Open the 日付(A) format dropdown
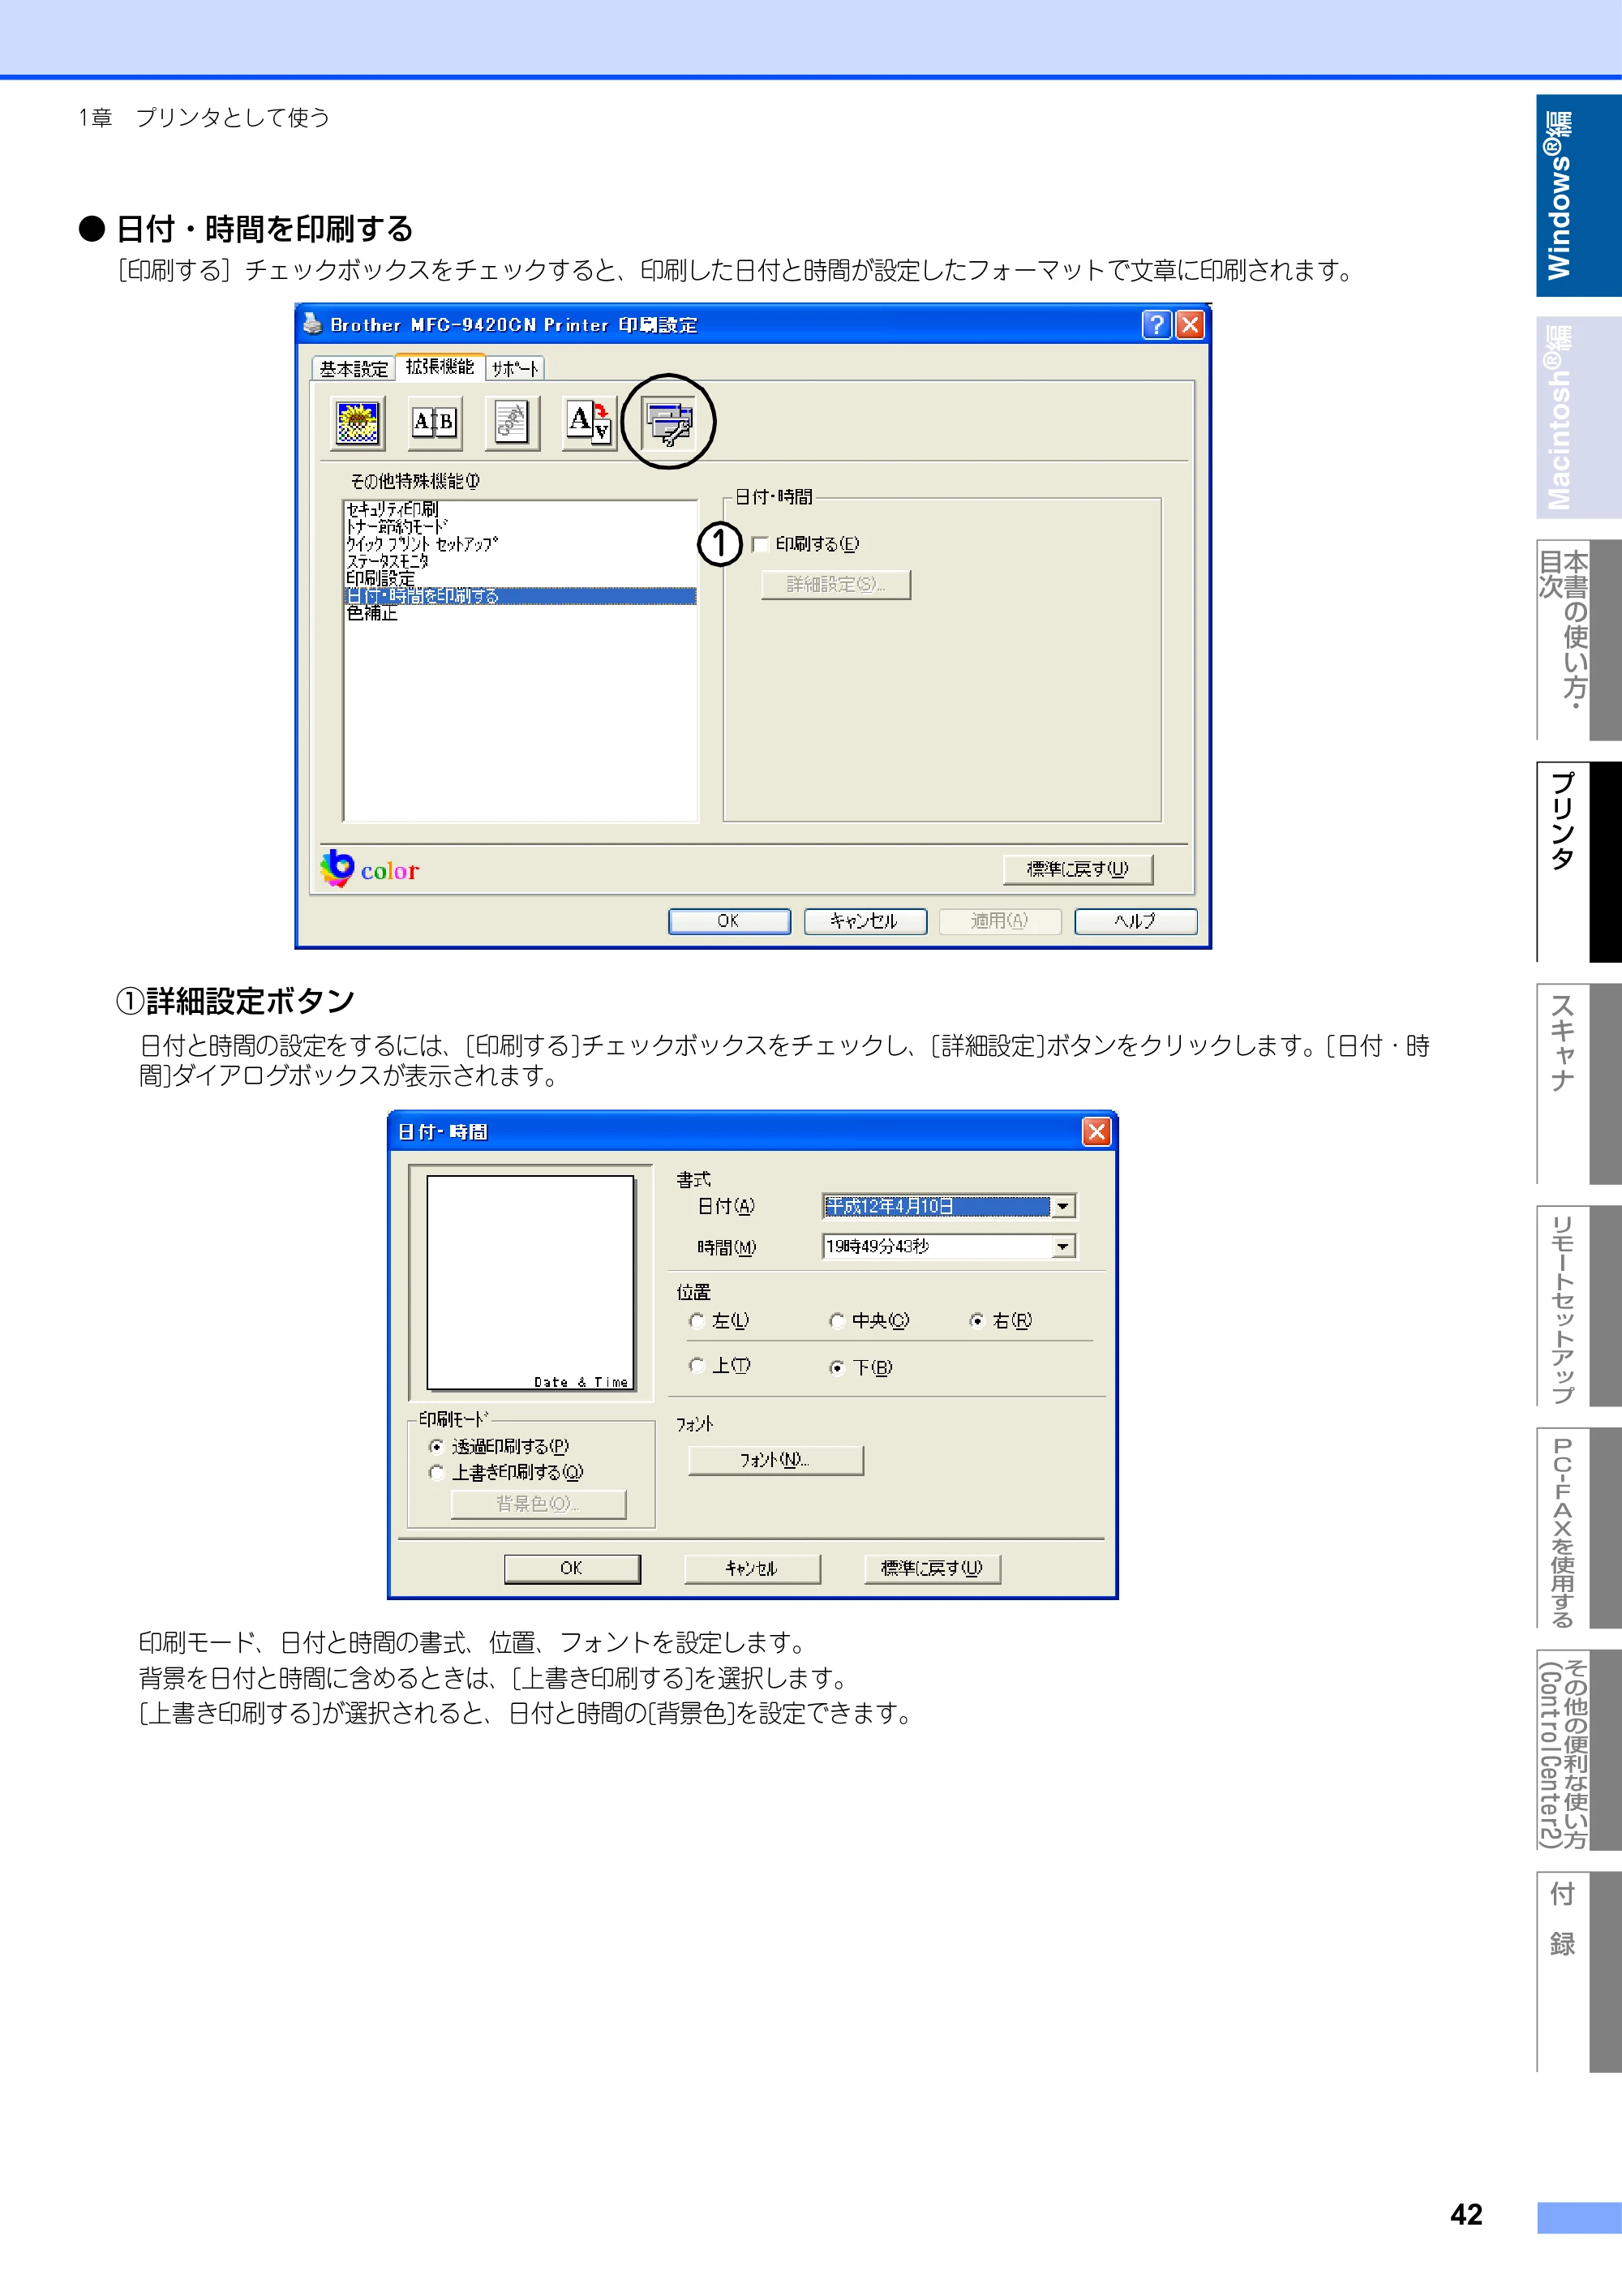Screen dimensions: 1622x2296 (1063, 1206)
